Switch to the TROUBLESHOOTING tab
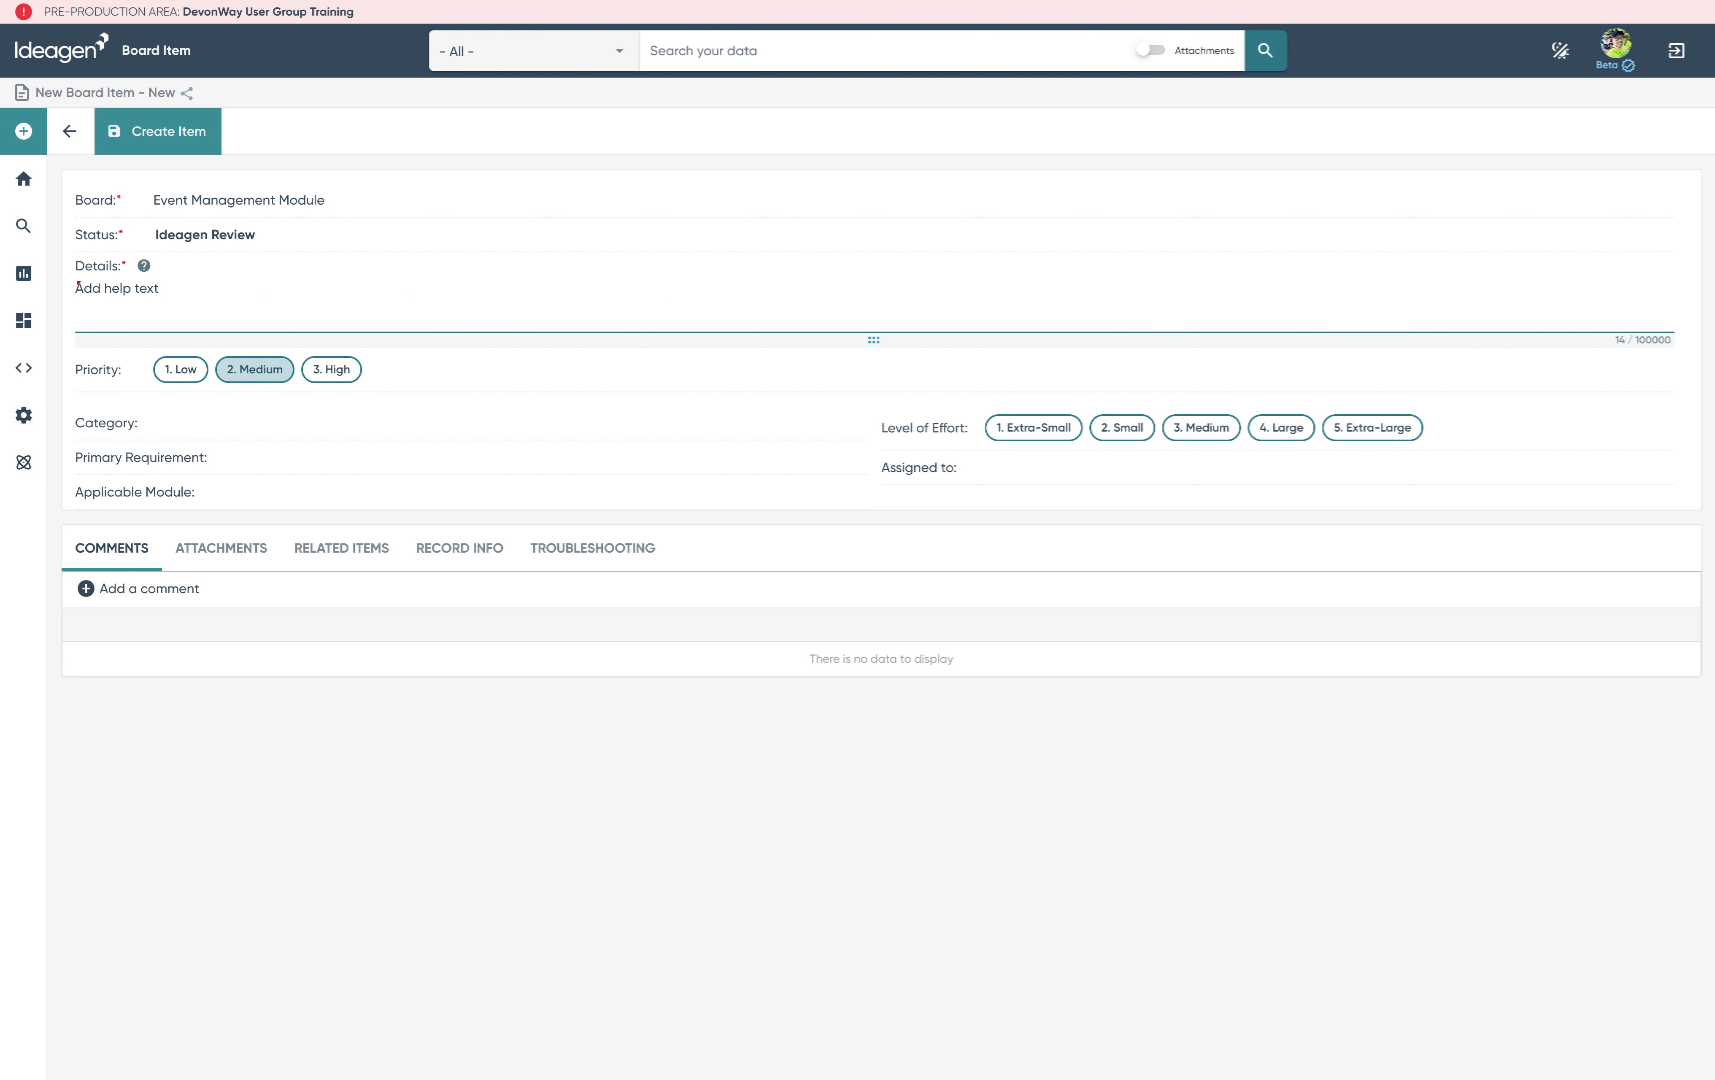 (x=593, y=548)
